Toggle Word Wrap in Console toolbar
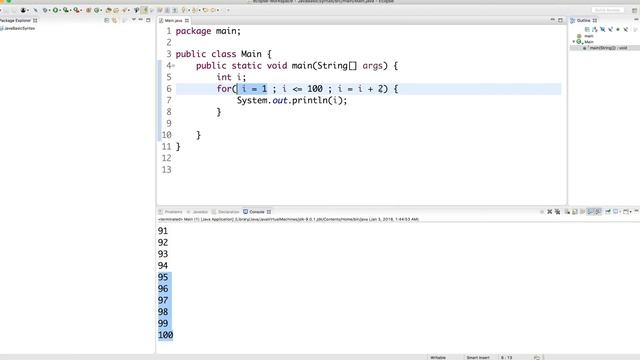This screenshot has width=640, height=360. pyautogui.click(x=582, y=211)
